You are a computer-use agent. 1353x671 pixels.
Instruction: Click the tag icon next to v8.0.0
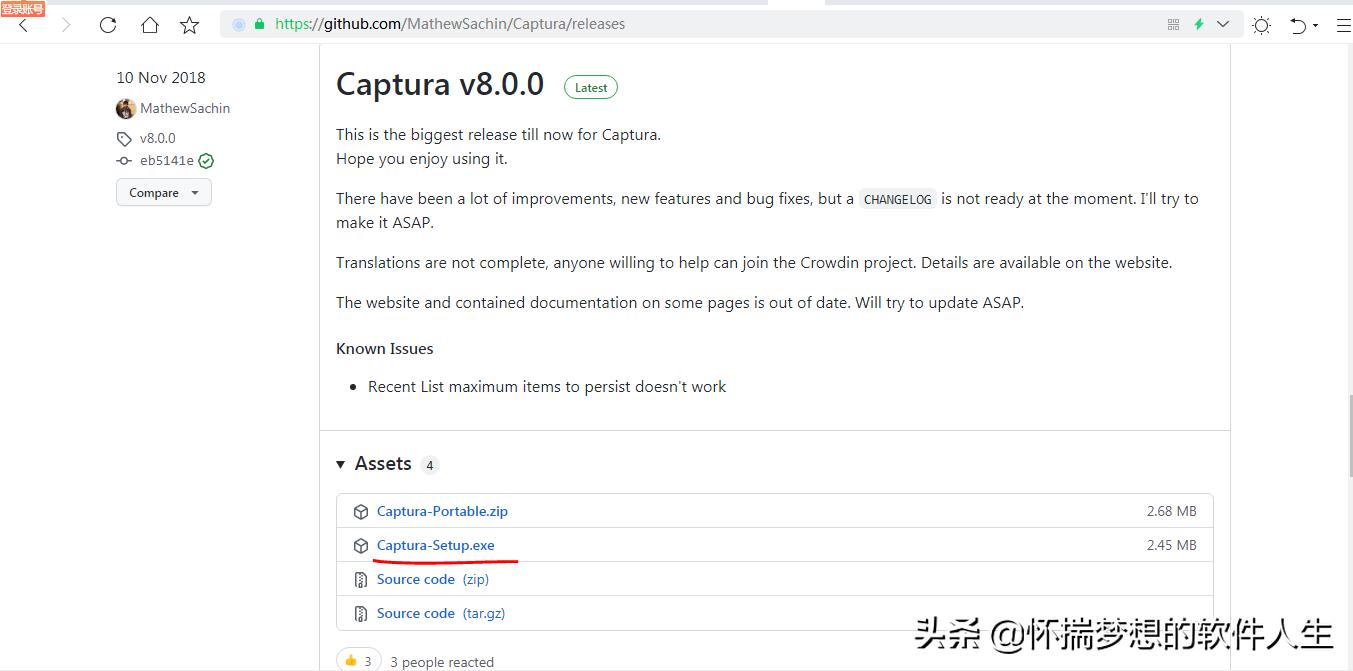coord(124,139)
